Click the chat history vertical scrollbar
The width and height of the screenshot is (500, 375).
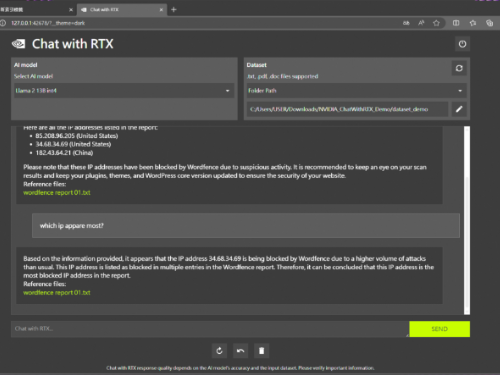(x=467, y=220)
